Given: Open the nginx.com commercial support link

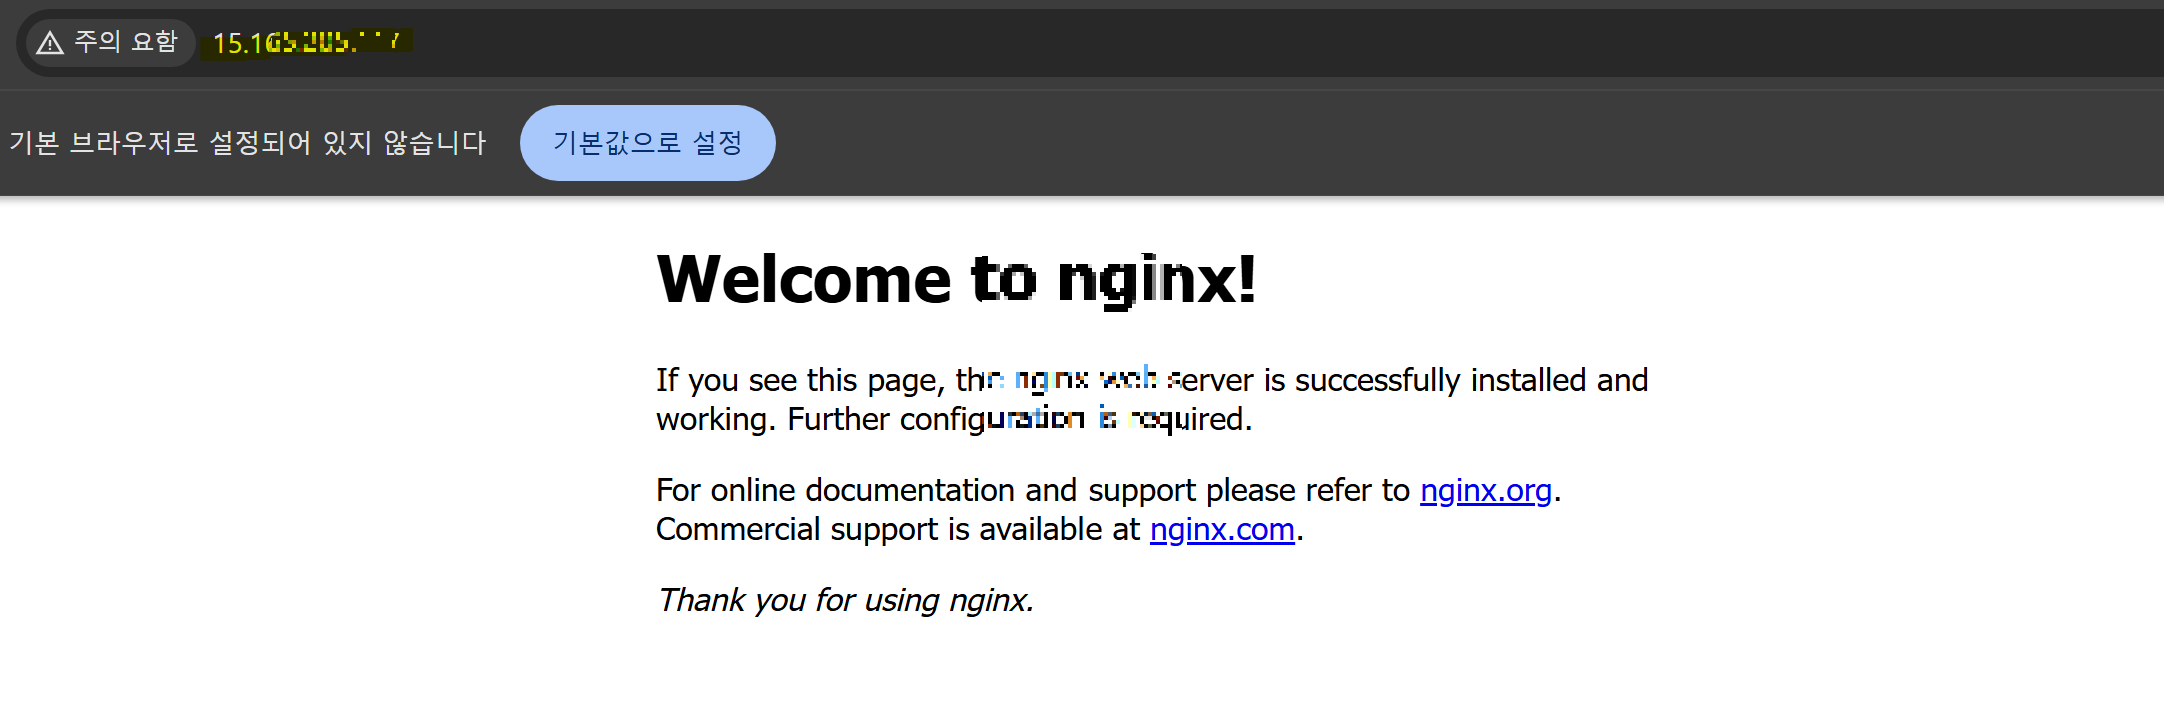Looking at the screenshot, I should coord(1222,529).
